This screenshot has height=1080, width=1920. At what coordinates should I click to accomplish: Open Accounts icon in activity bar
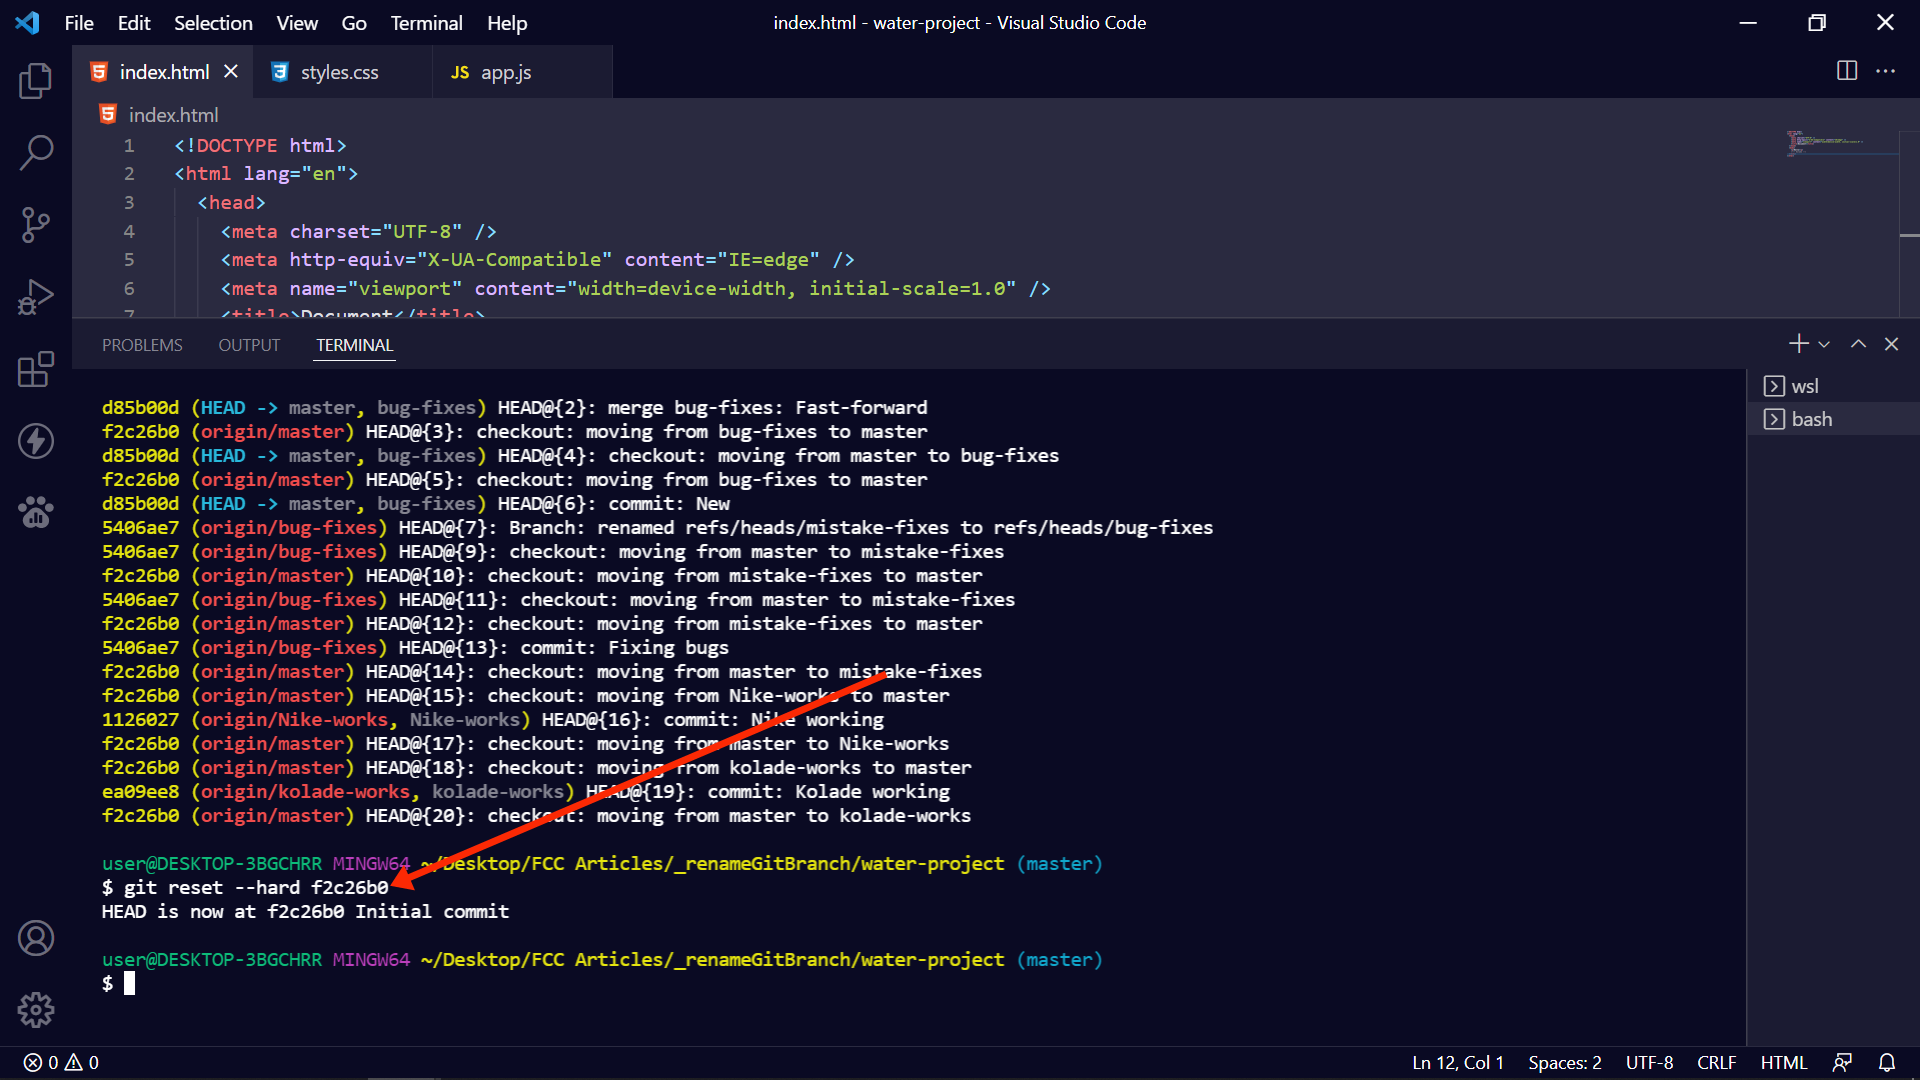tap(36, 938)
